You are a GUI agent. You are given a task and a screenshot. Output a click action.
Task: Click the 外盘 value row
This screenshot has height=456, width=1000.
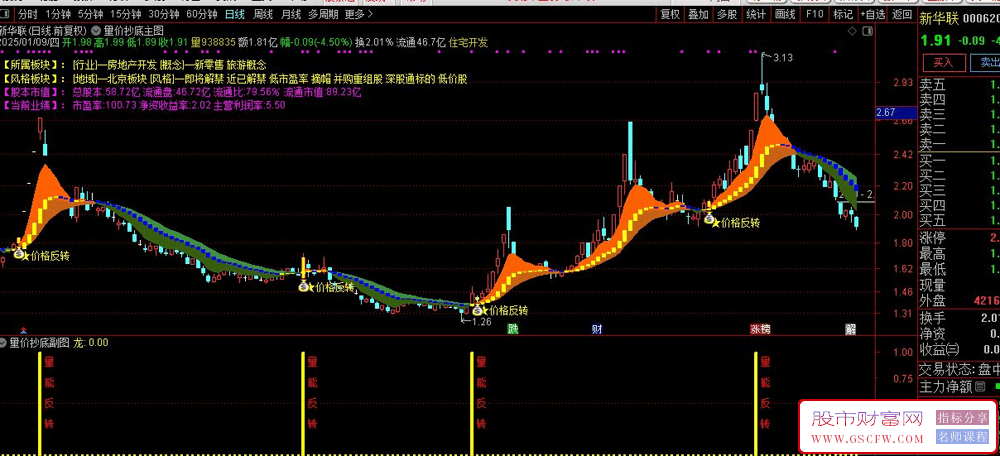tap(959, 300)
